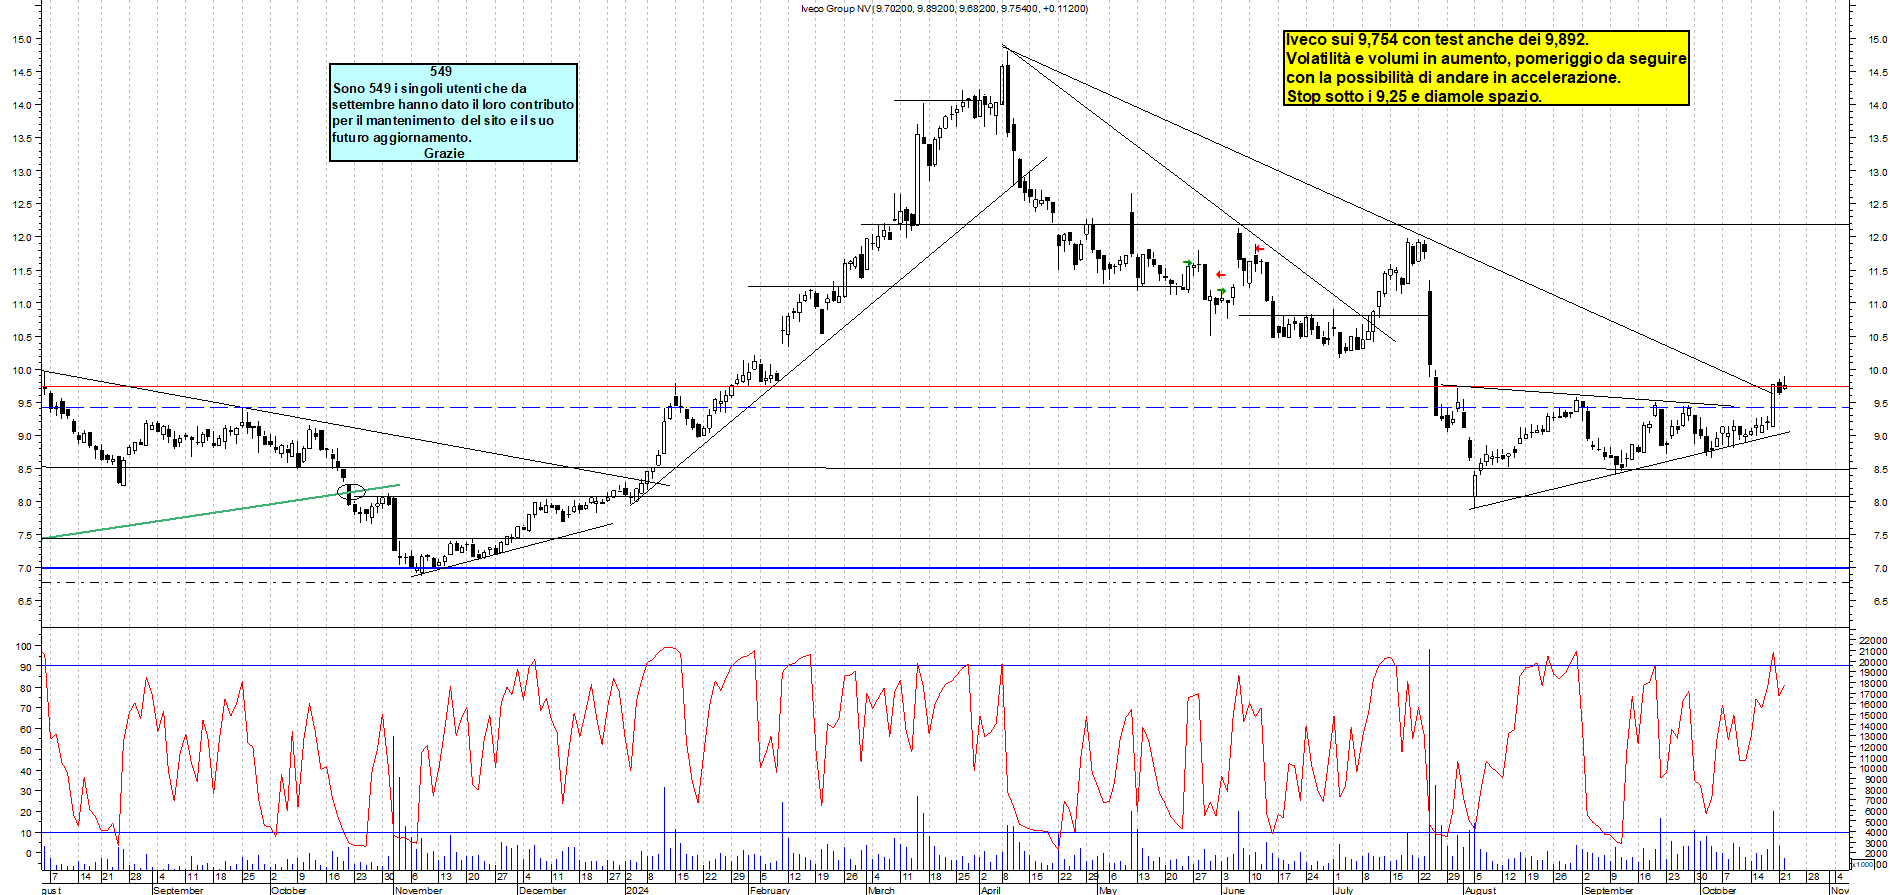Click the 'June' label on the date axis
Image resolution: width=1890 pixels, height=895 pixels.
(x=1234, y=890)
